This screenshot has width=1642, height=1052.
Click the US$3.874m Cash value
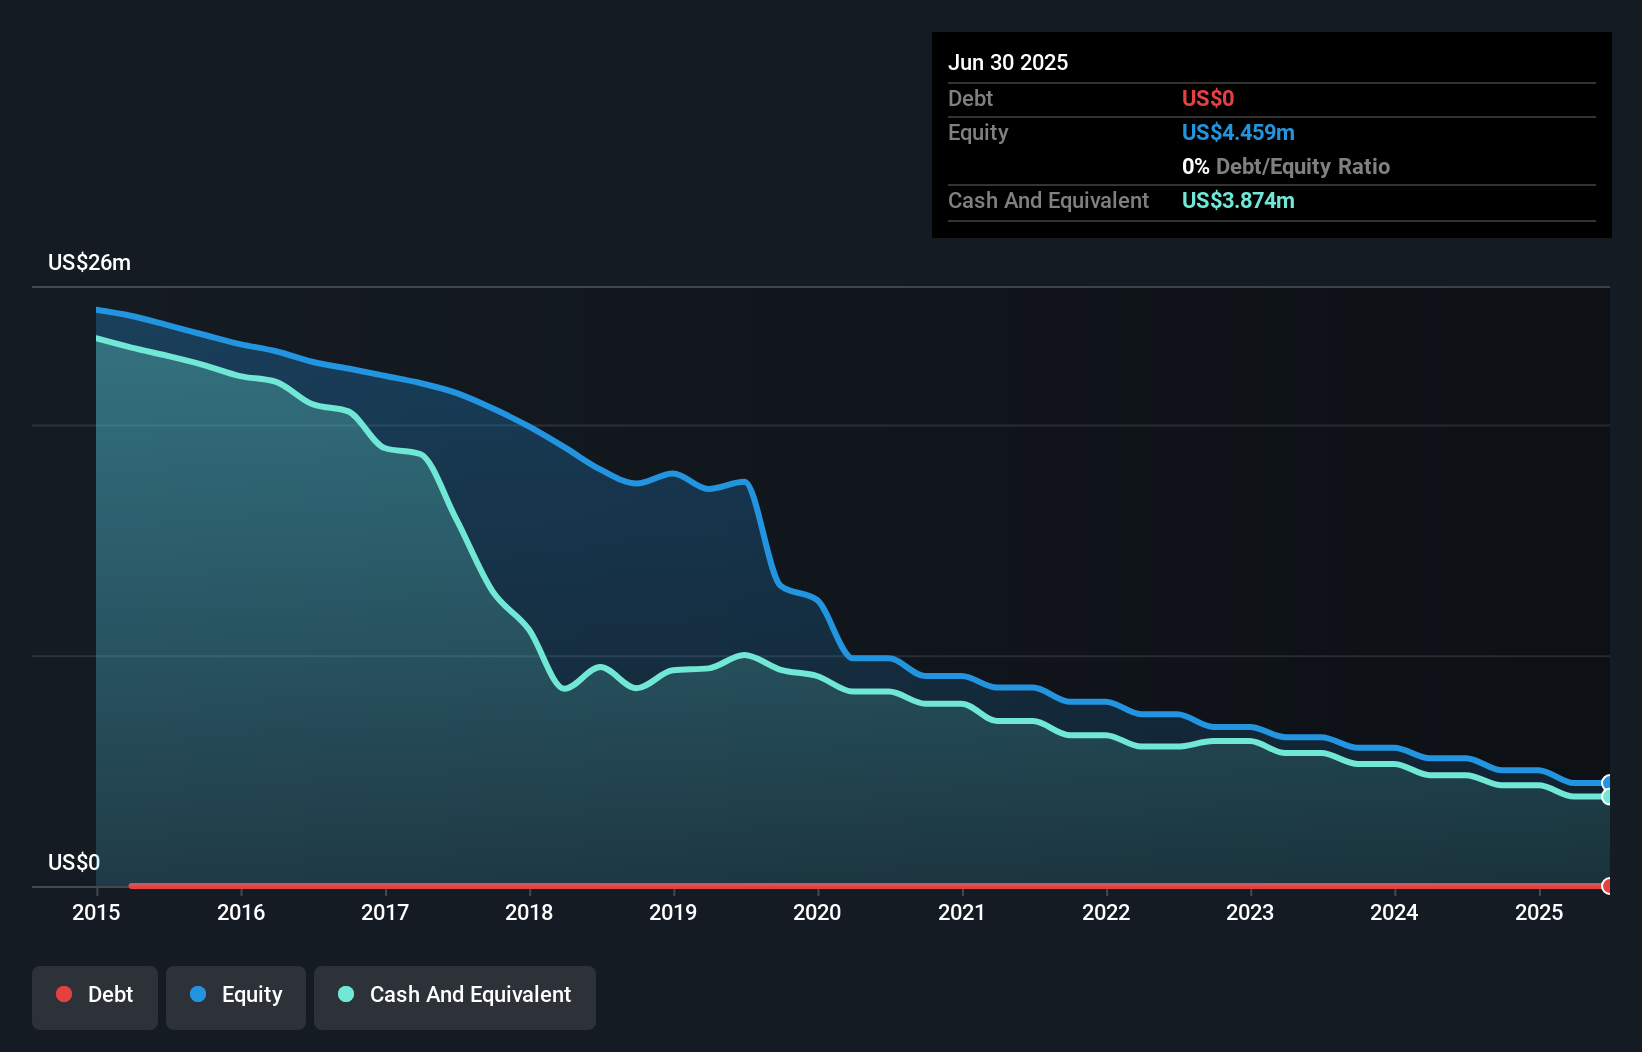[x=1238, y=200]
